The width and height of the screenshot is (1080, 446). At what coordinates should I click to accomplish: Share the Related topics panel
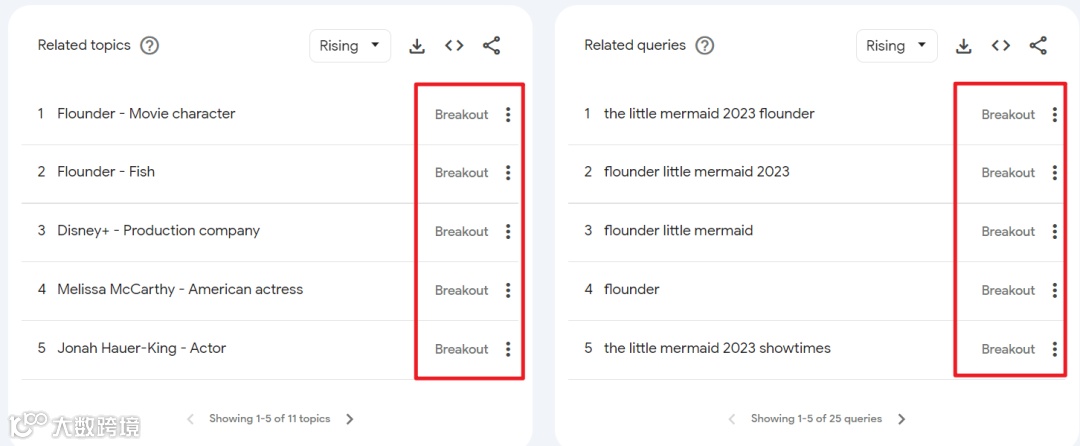coord(491,46)
